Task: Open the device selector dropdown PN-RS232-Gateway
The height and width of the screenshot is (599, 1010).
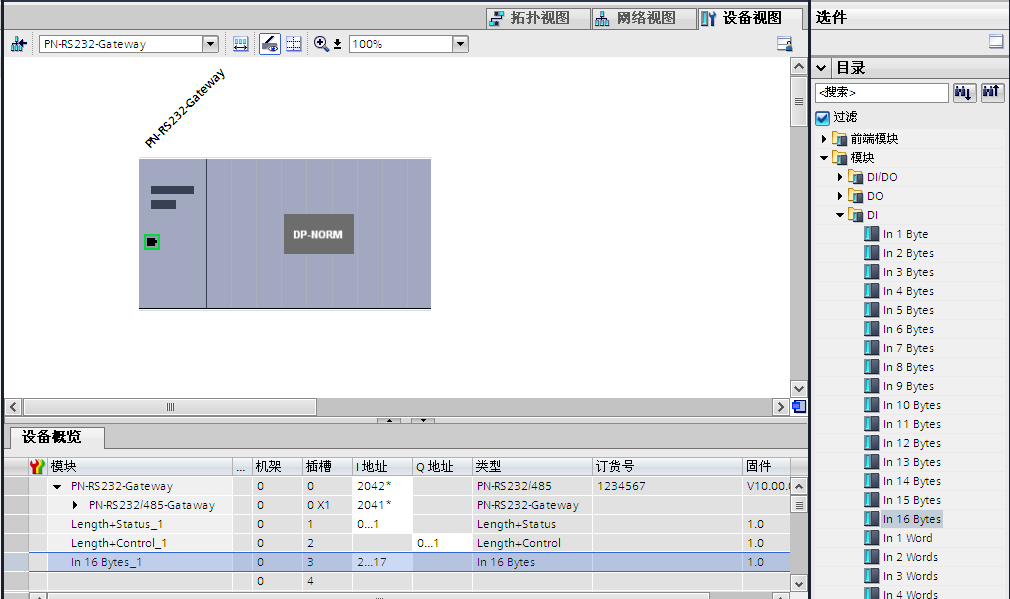Action: (x=210, y=44)
